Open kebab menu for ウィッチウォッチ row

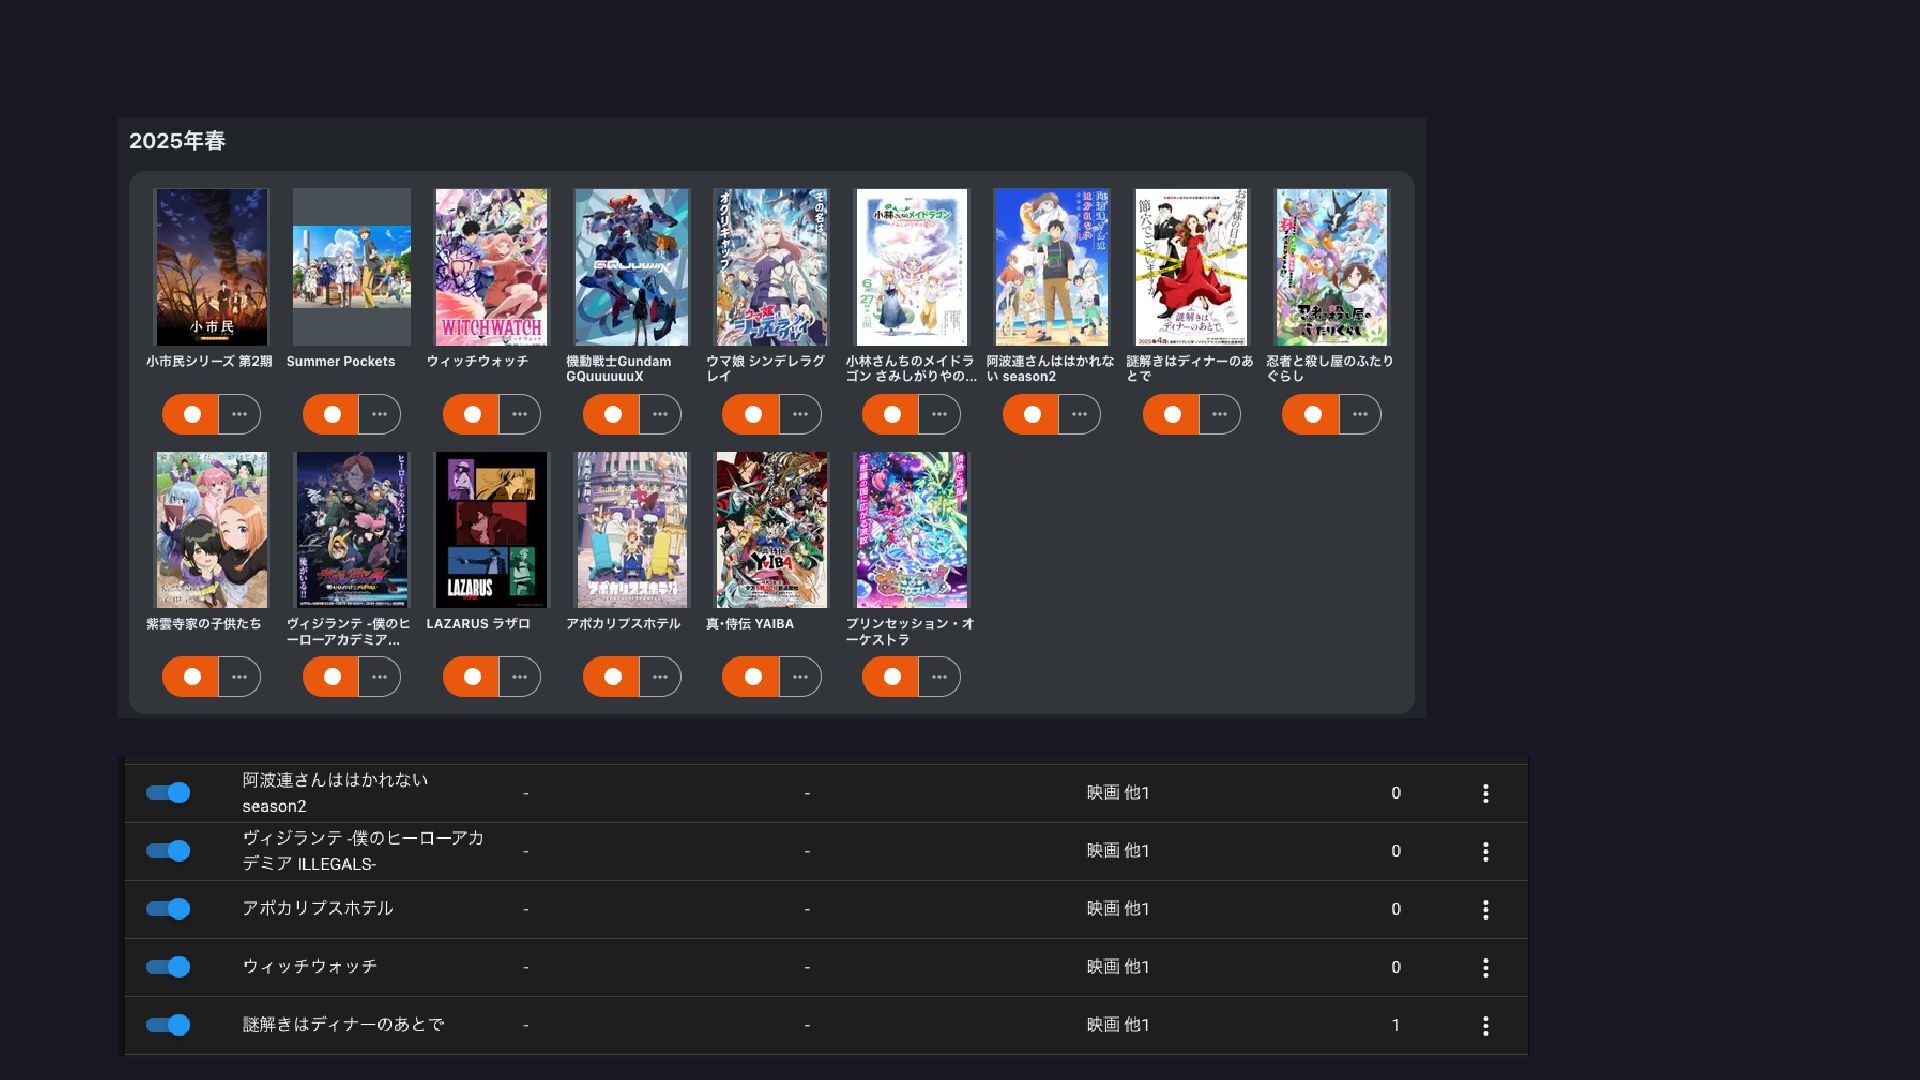[x=1485, y=967]
